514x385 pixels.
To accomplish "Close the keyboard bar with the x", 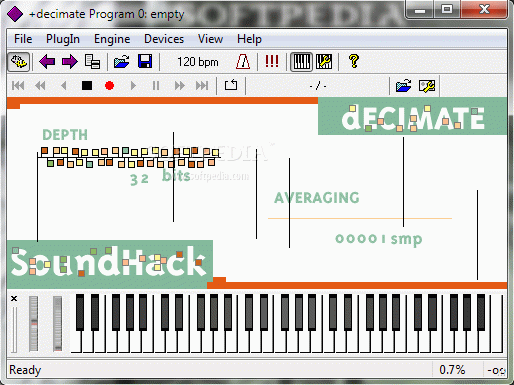I will pos(14,298).
